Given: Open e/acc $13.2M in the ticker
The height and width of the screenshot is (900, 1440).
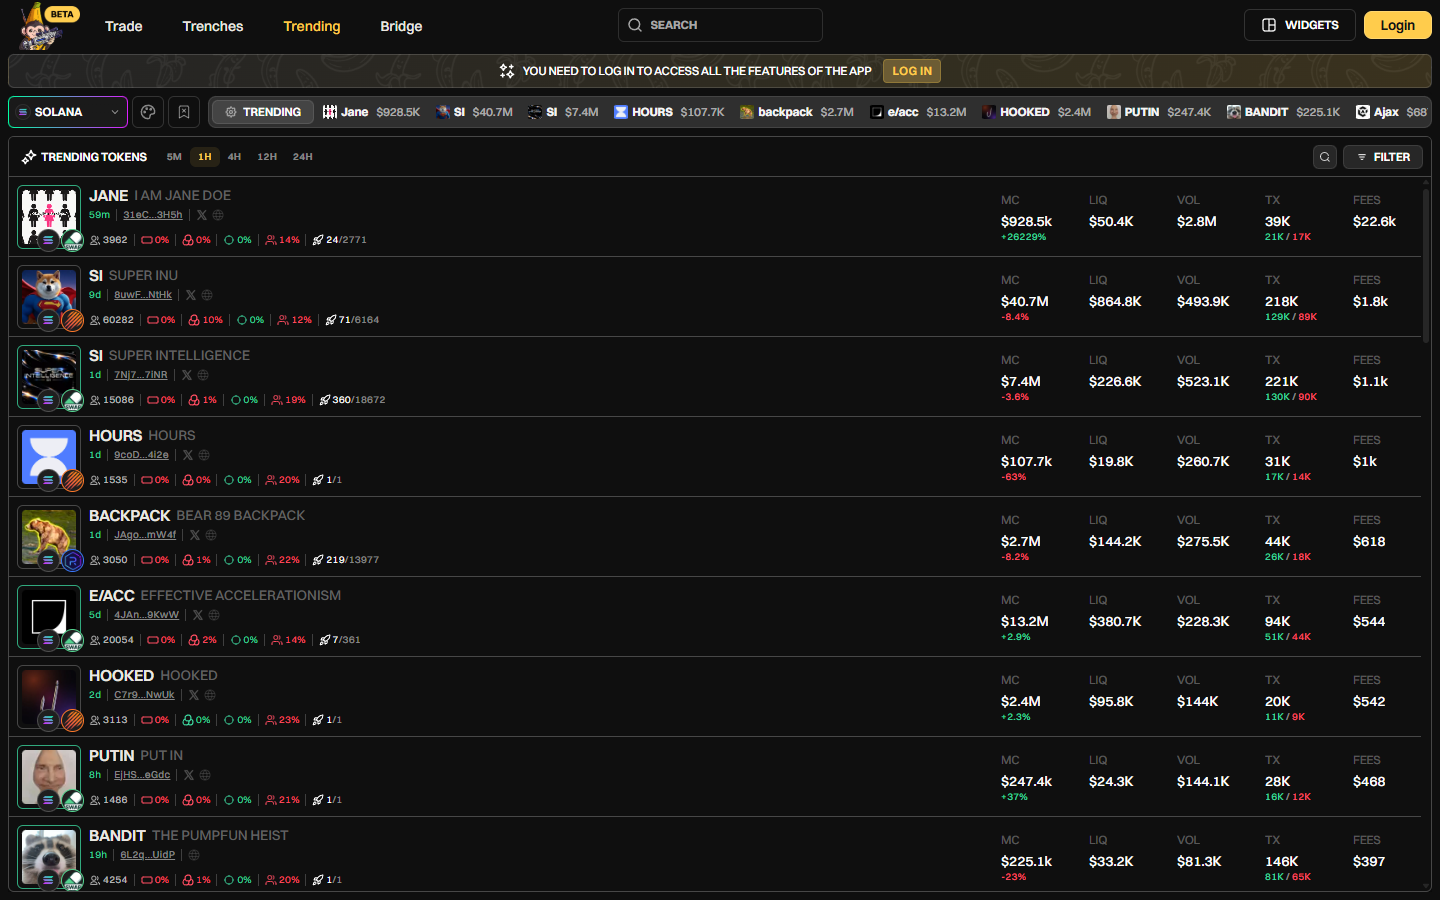Looking at the screenshot, I should click(x=918, y=112).
